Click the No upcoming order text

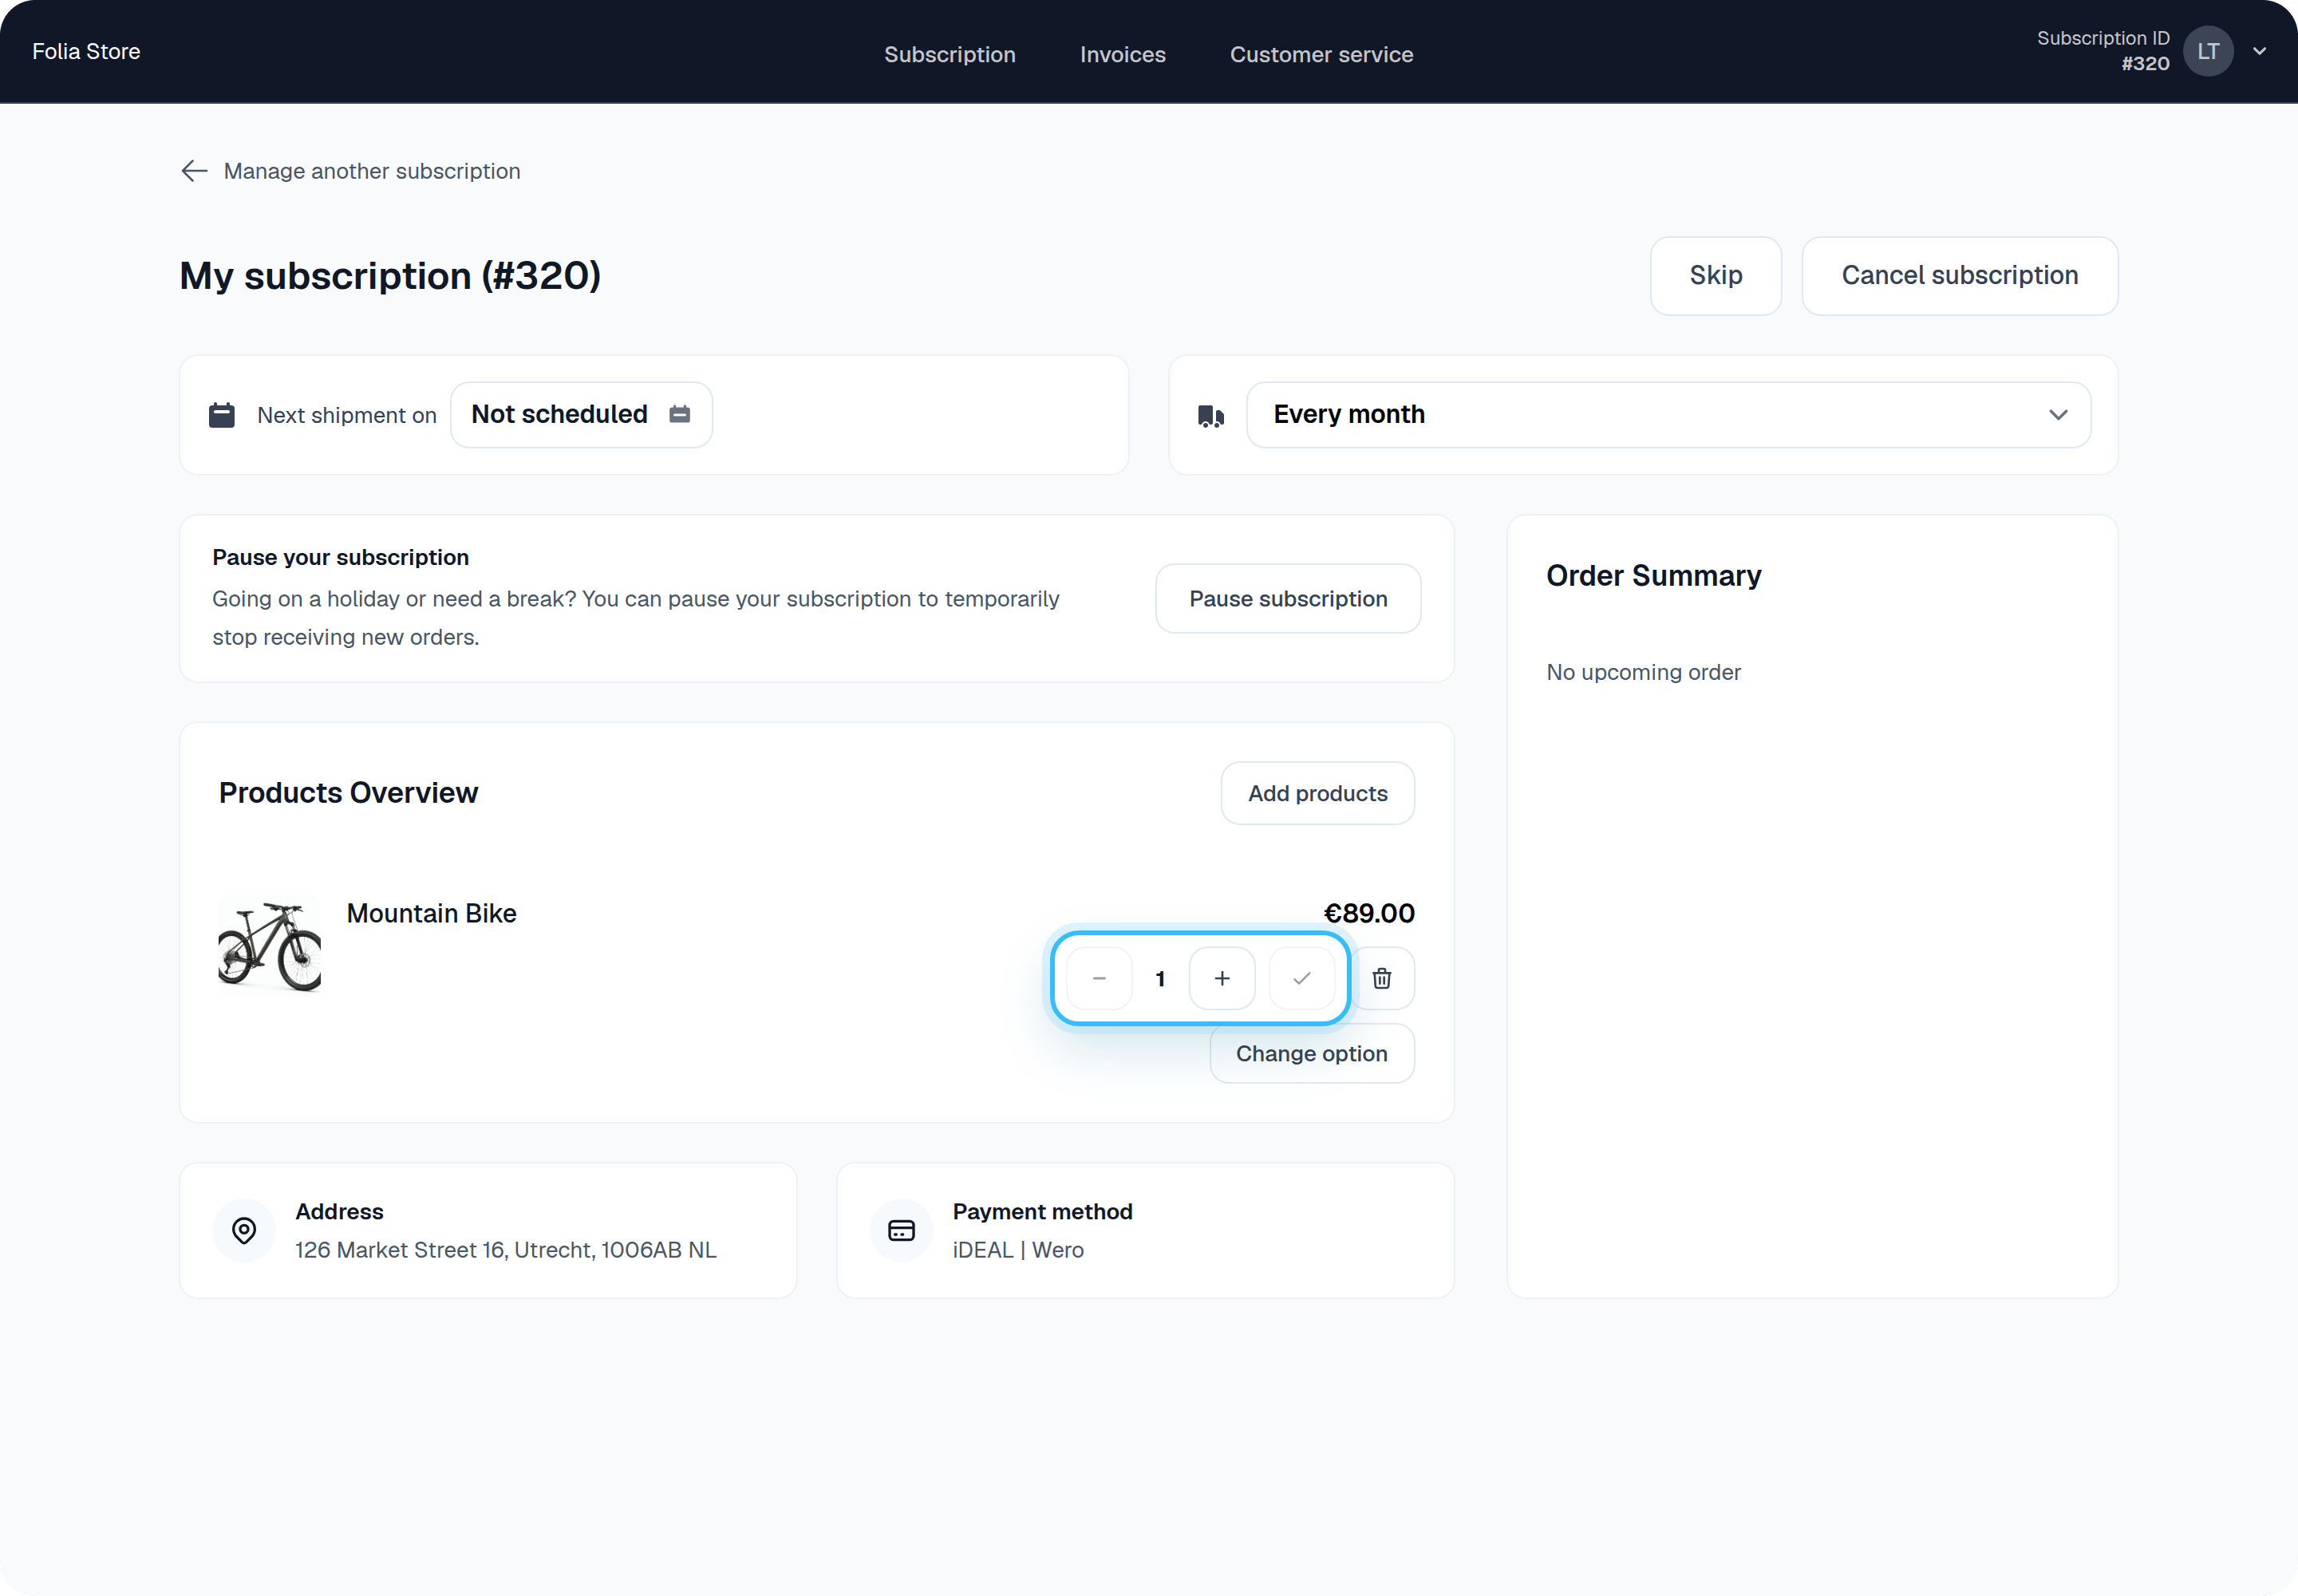[1643, 672]
